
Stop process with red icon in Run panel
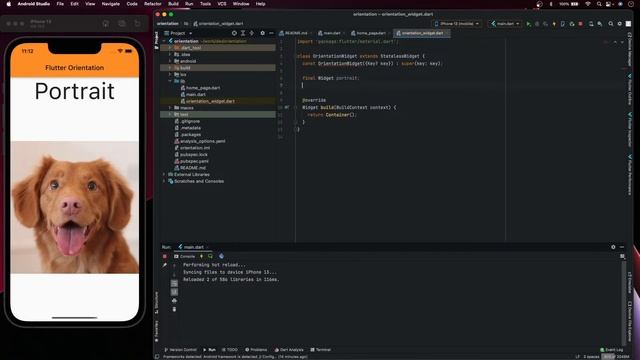(x=165, y=256)
